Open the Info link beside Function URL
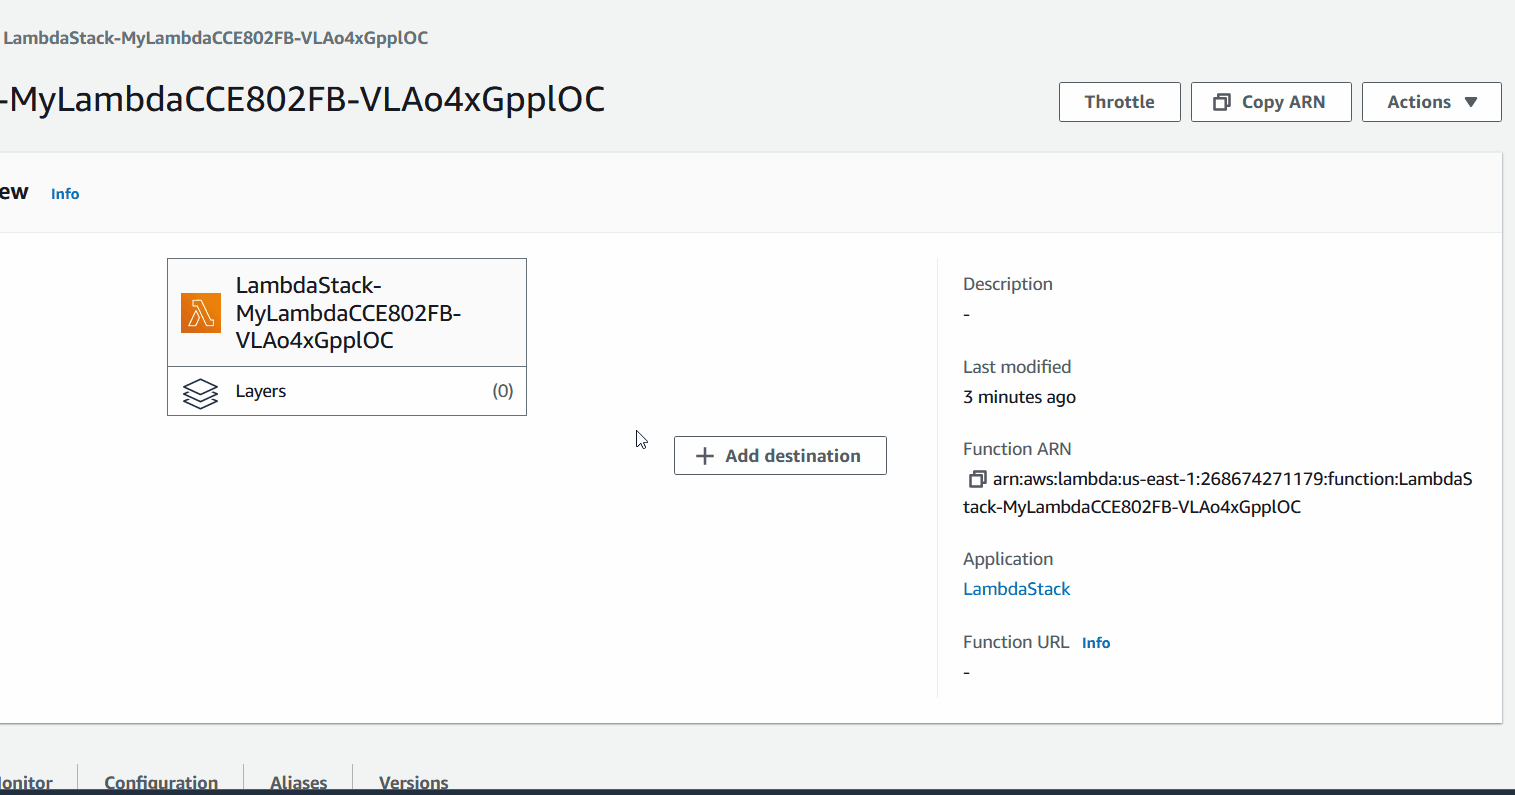 click(1096, 643)
